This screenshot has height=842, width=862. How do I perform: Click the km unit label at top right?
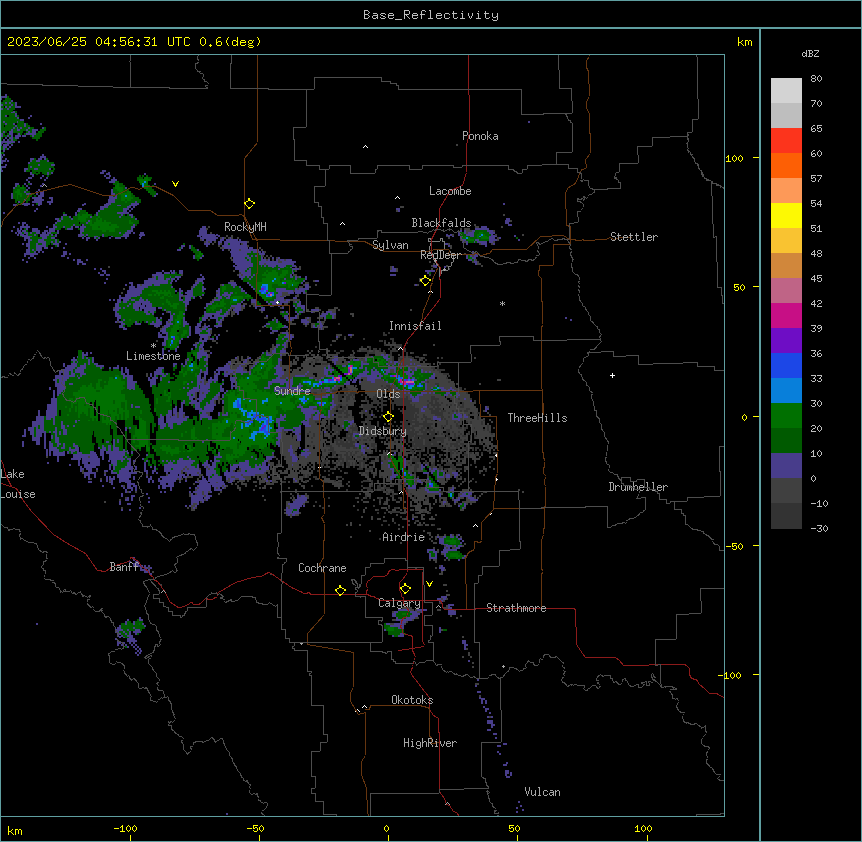coord(744,42)
